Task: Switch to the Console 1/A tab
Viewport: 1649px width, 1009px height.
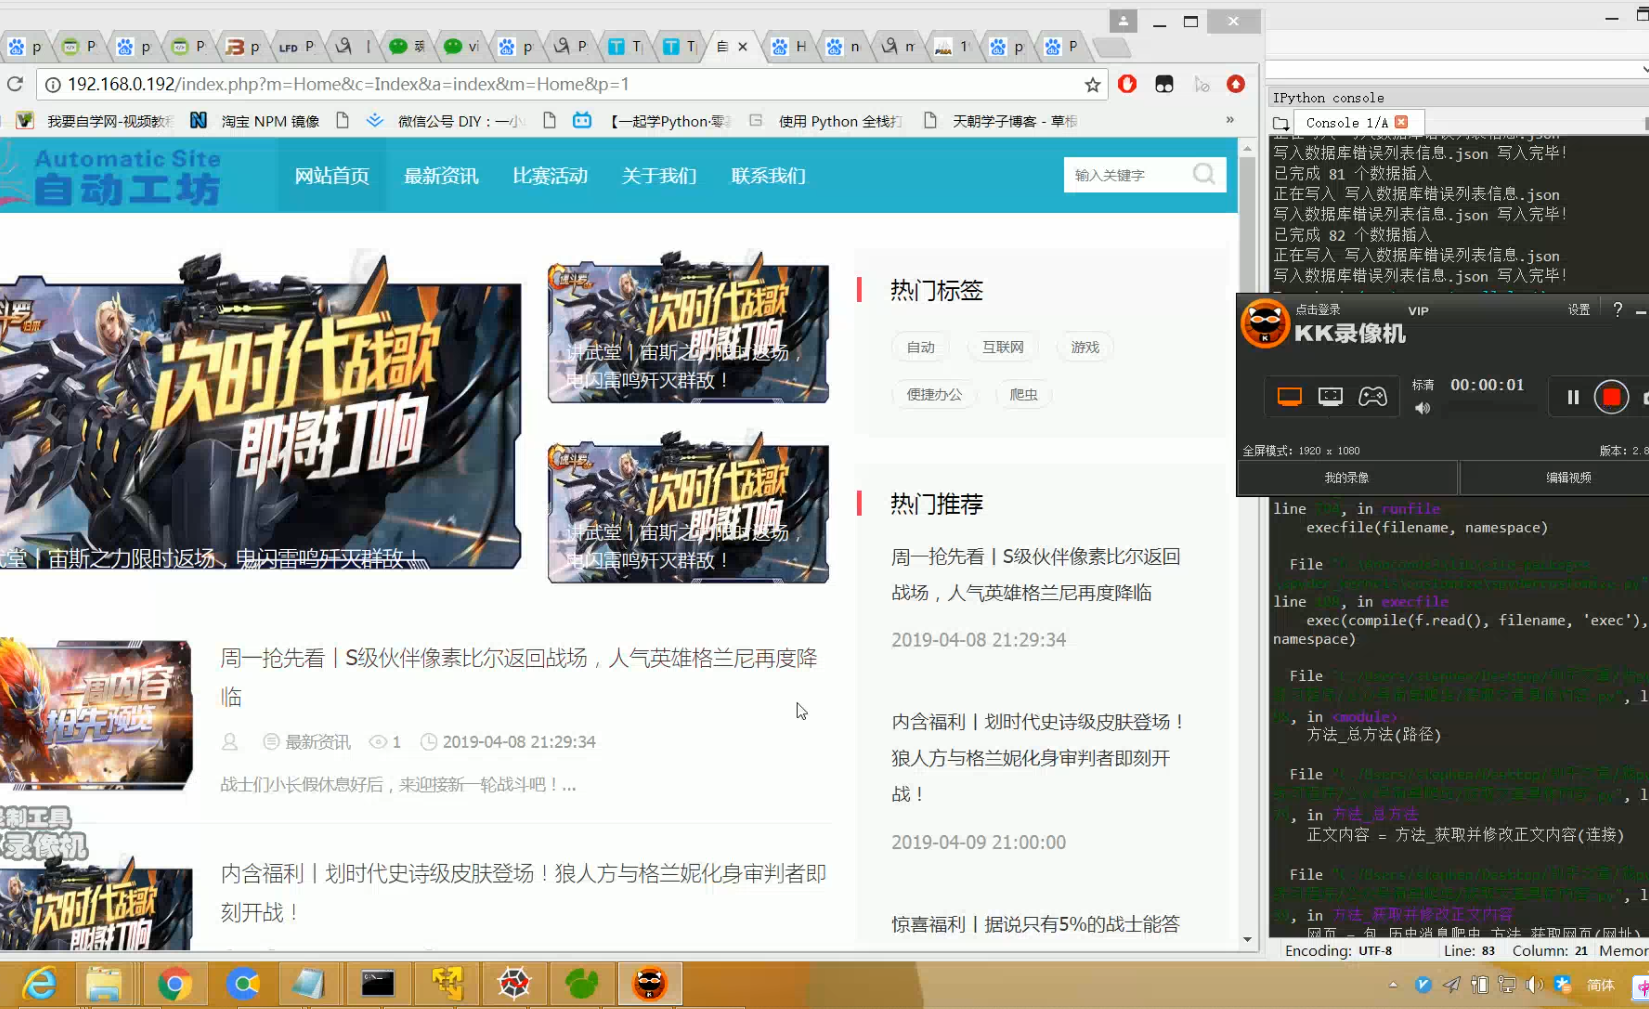Action: [x=1346, y=122]
